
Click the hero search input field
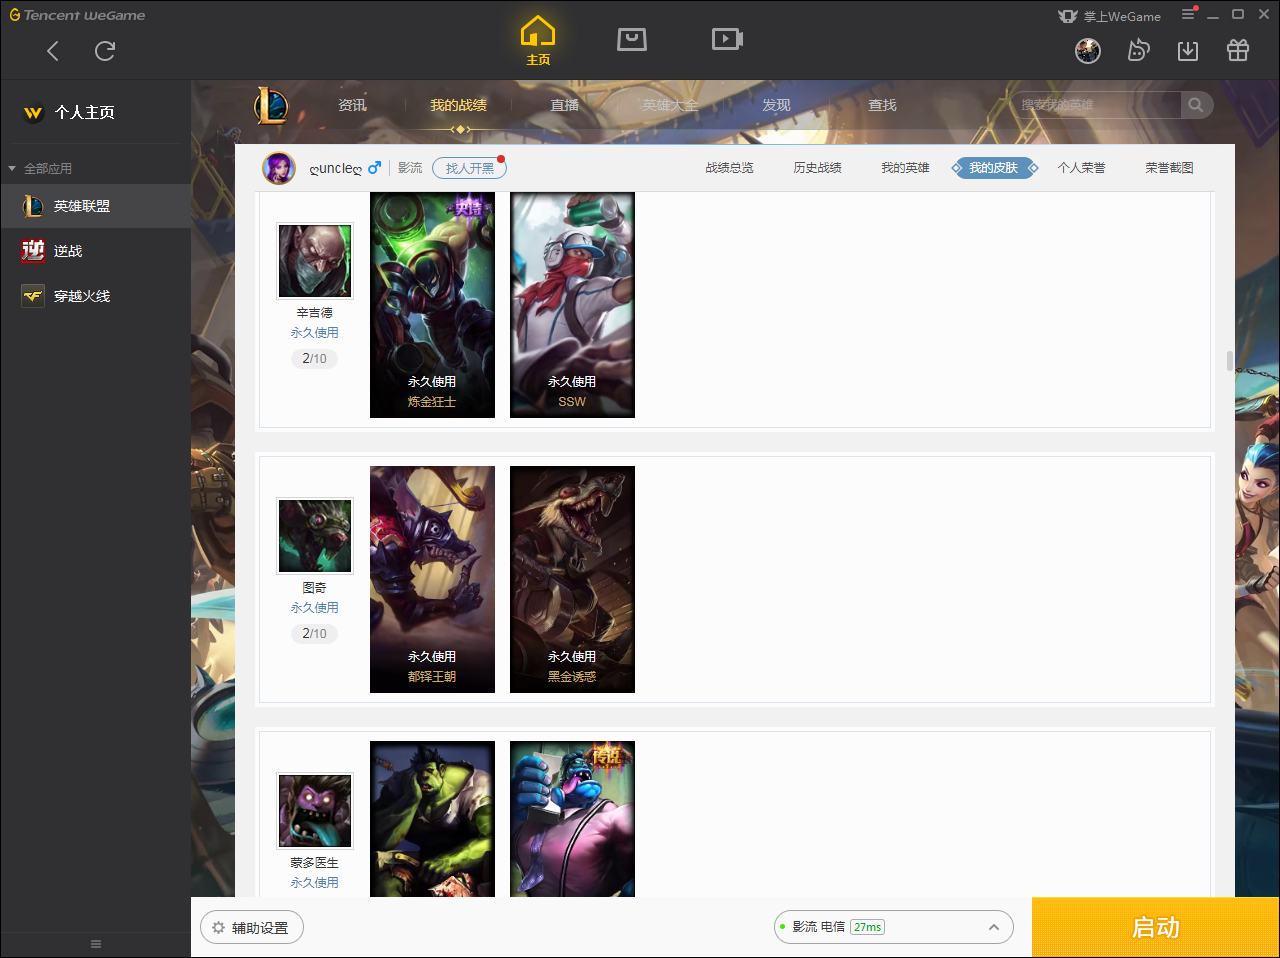coord(1096,105)
